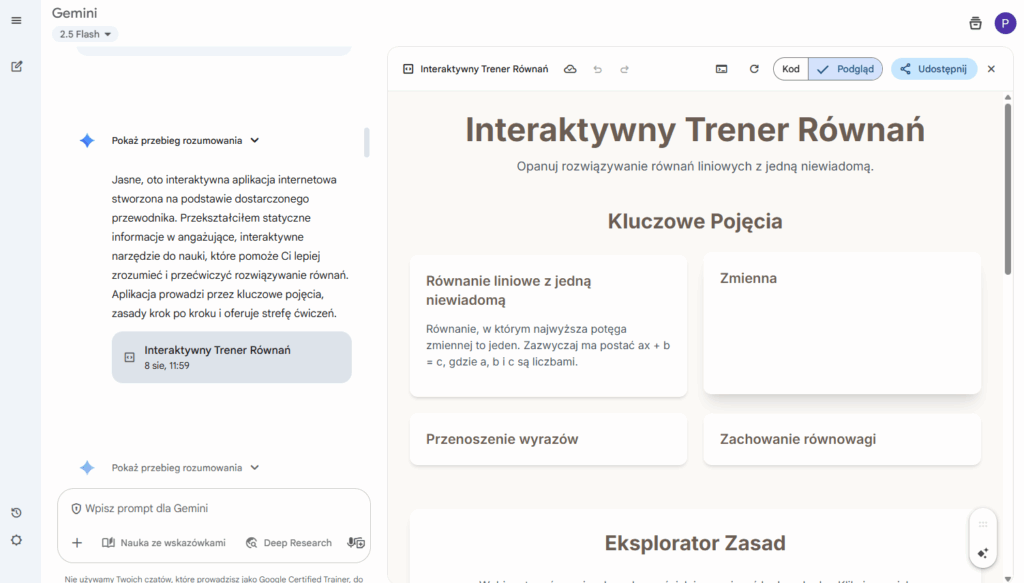Switch to the Podgląd view

coord(845,69)
